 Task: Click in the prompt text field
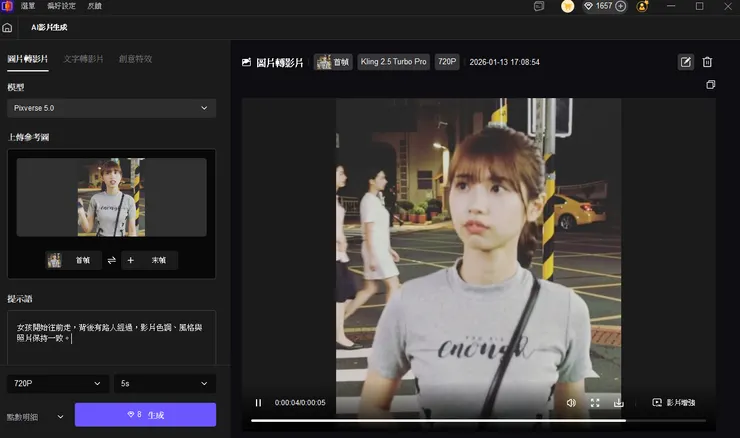111,337
